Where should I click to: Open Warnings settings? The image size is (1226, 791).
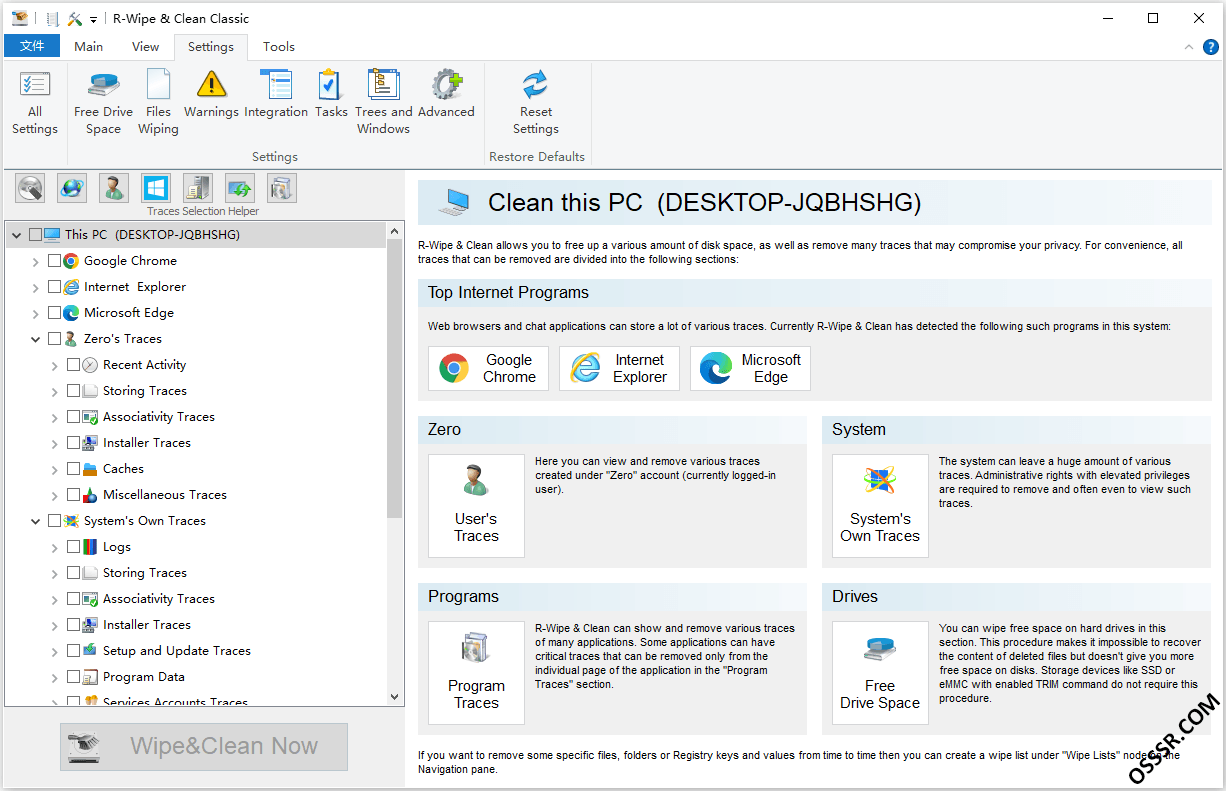pos(211,95)
